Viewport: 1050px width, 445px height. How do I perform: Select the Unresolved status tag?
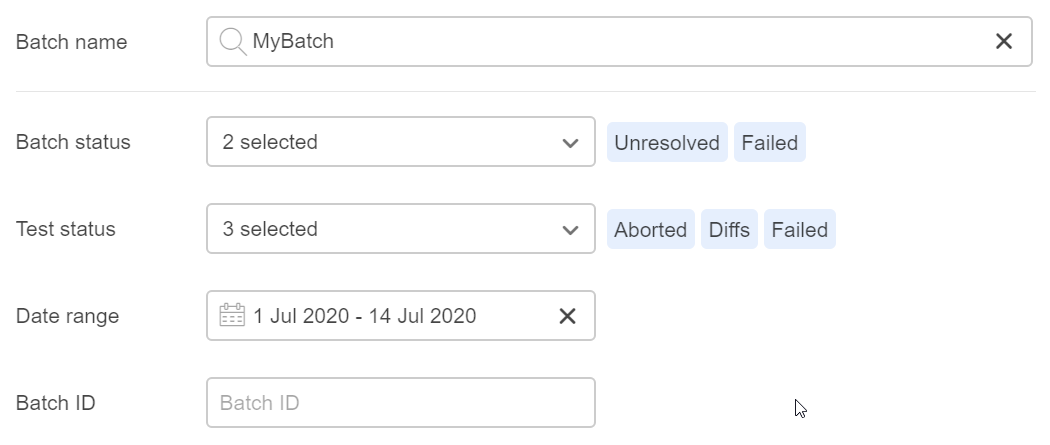667,143
